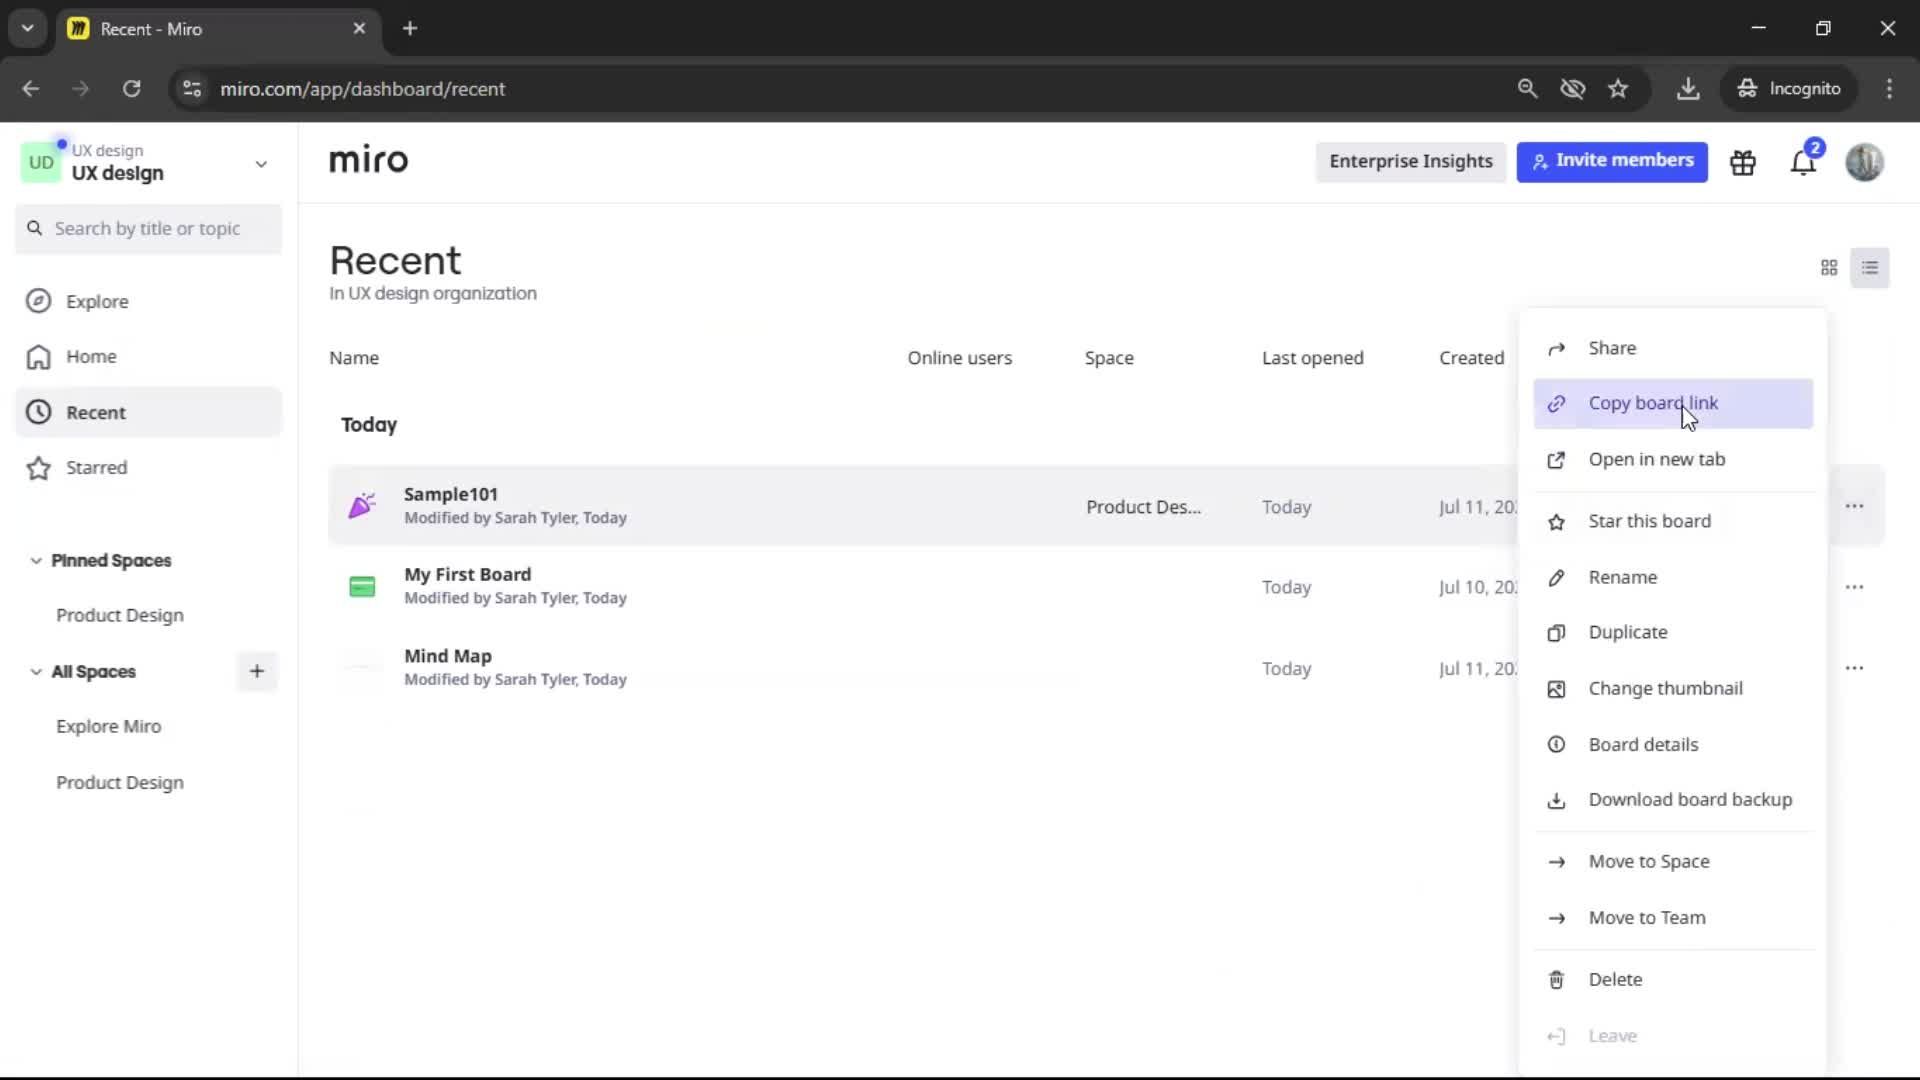
Task: Focus the search by title field
Action: pos(149,229)
